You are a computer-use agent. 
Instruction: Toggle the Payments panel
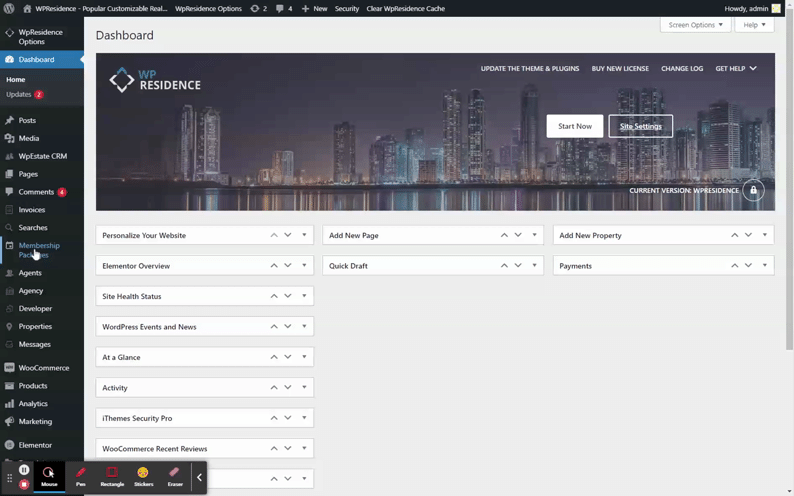click(765, 265)
